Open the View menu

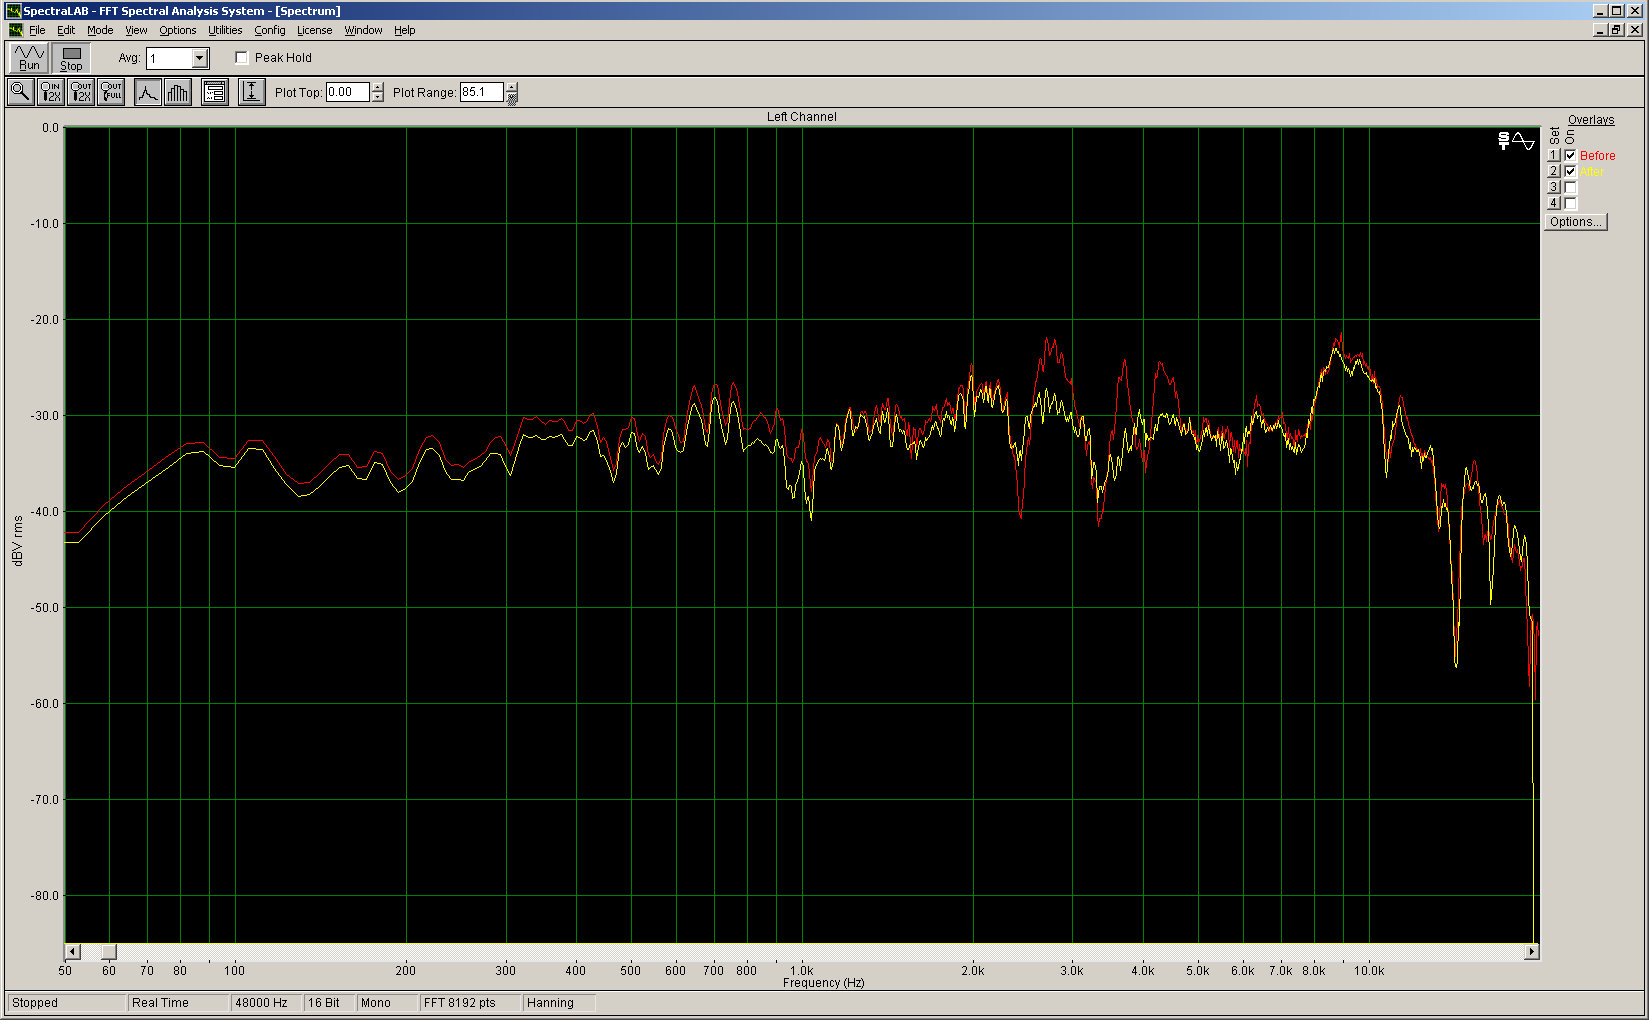click(136, 30)
